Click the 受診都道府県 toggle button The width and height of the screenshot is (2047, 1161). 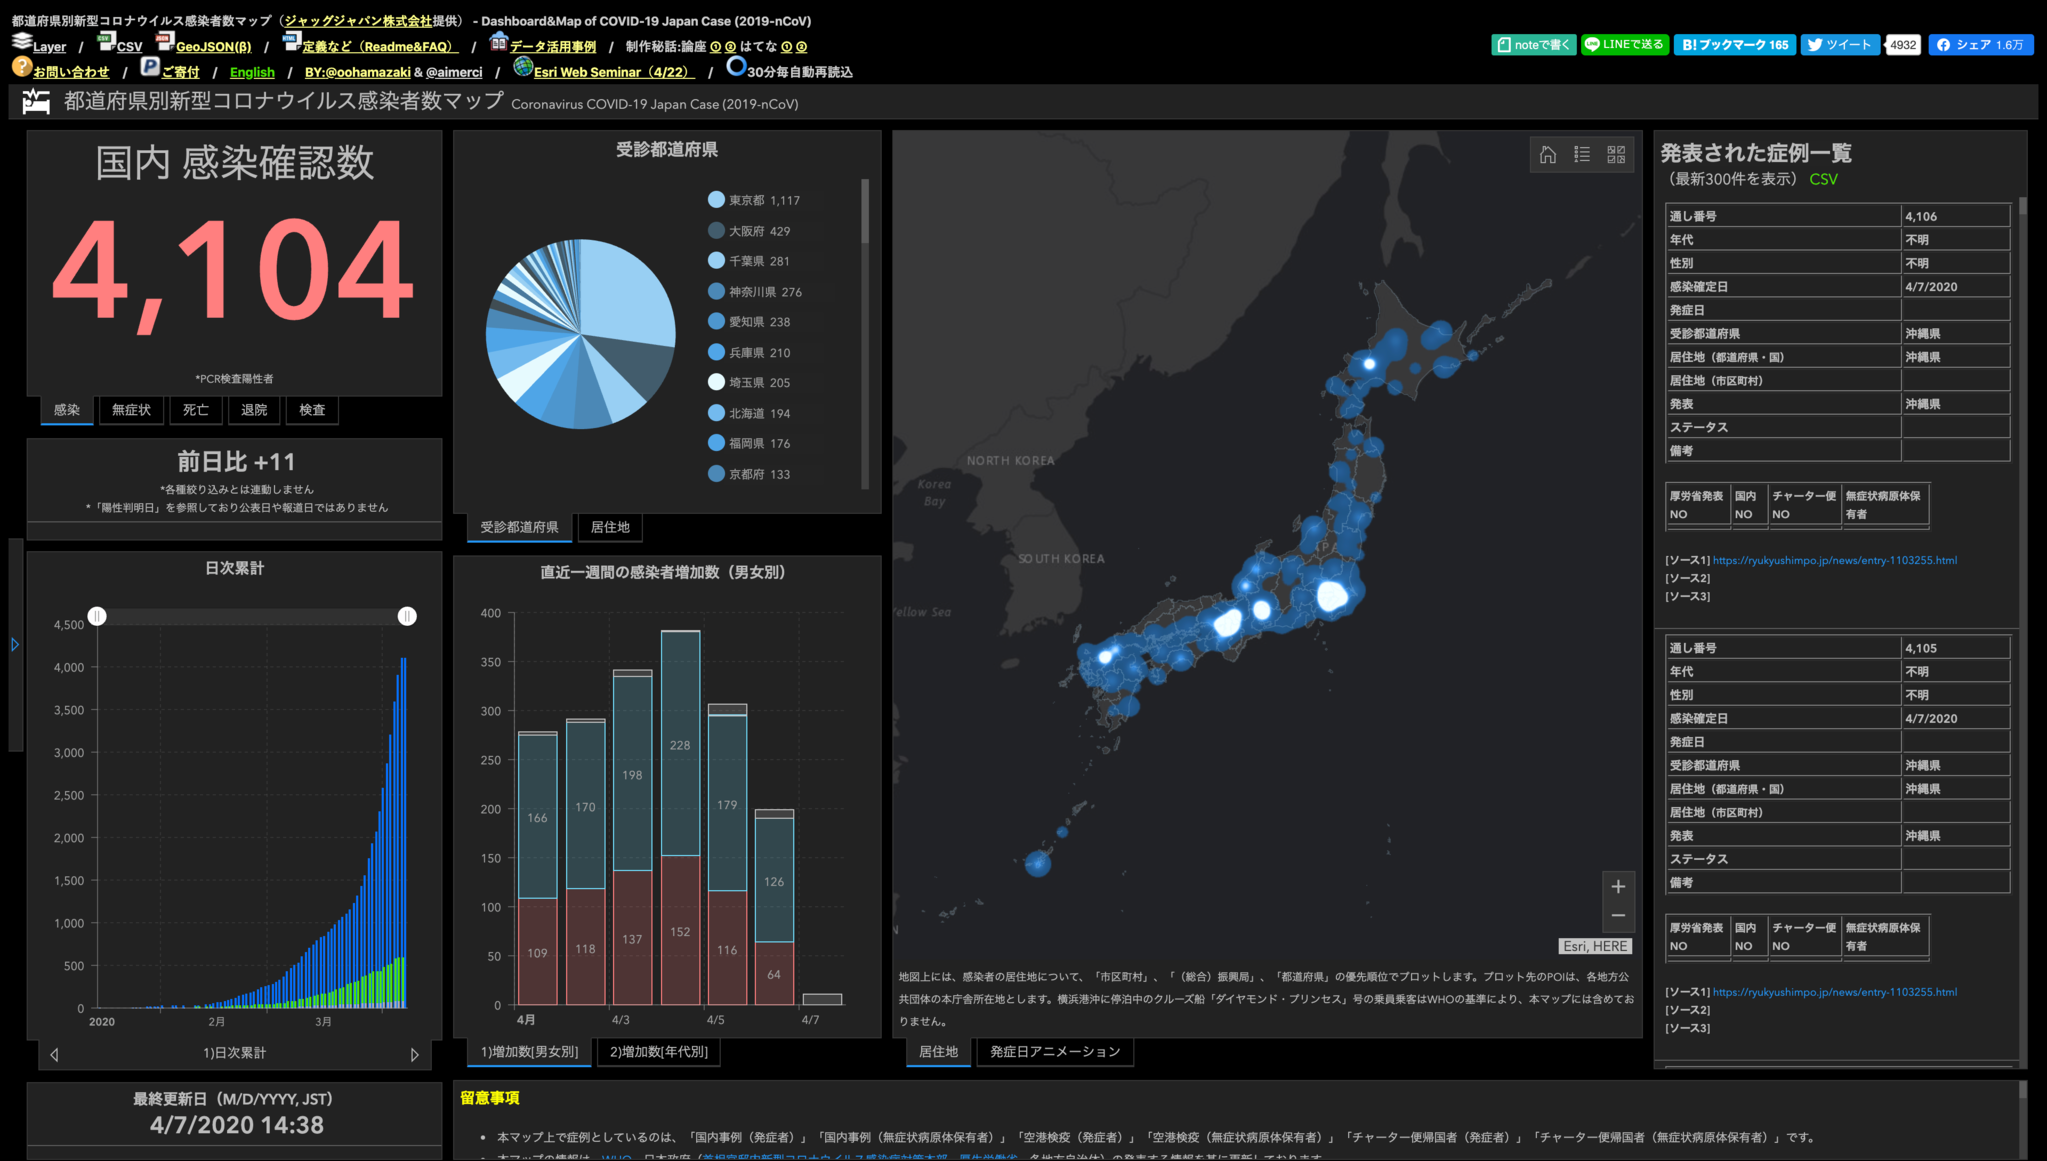tap(520, 524)
